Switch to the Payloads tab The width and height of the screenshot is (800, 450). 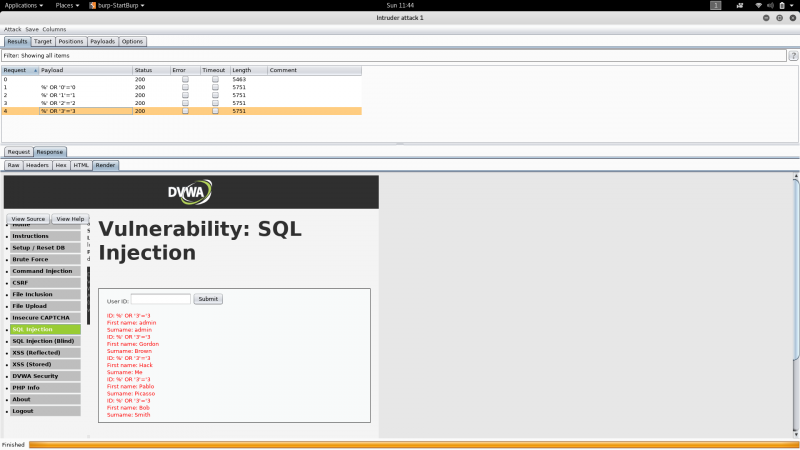pyautogui.click(x=103, y=41)
